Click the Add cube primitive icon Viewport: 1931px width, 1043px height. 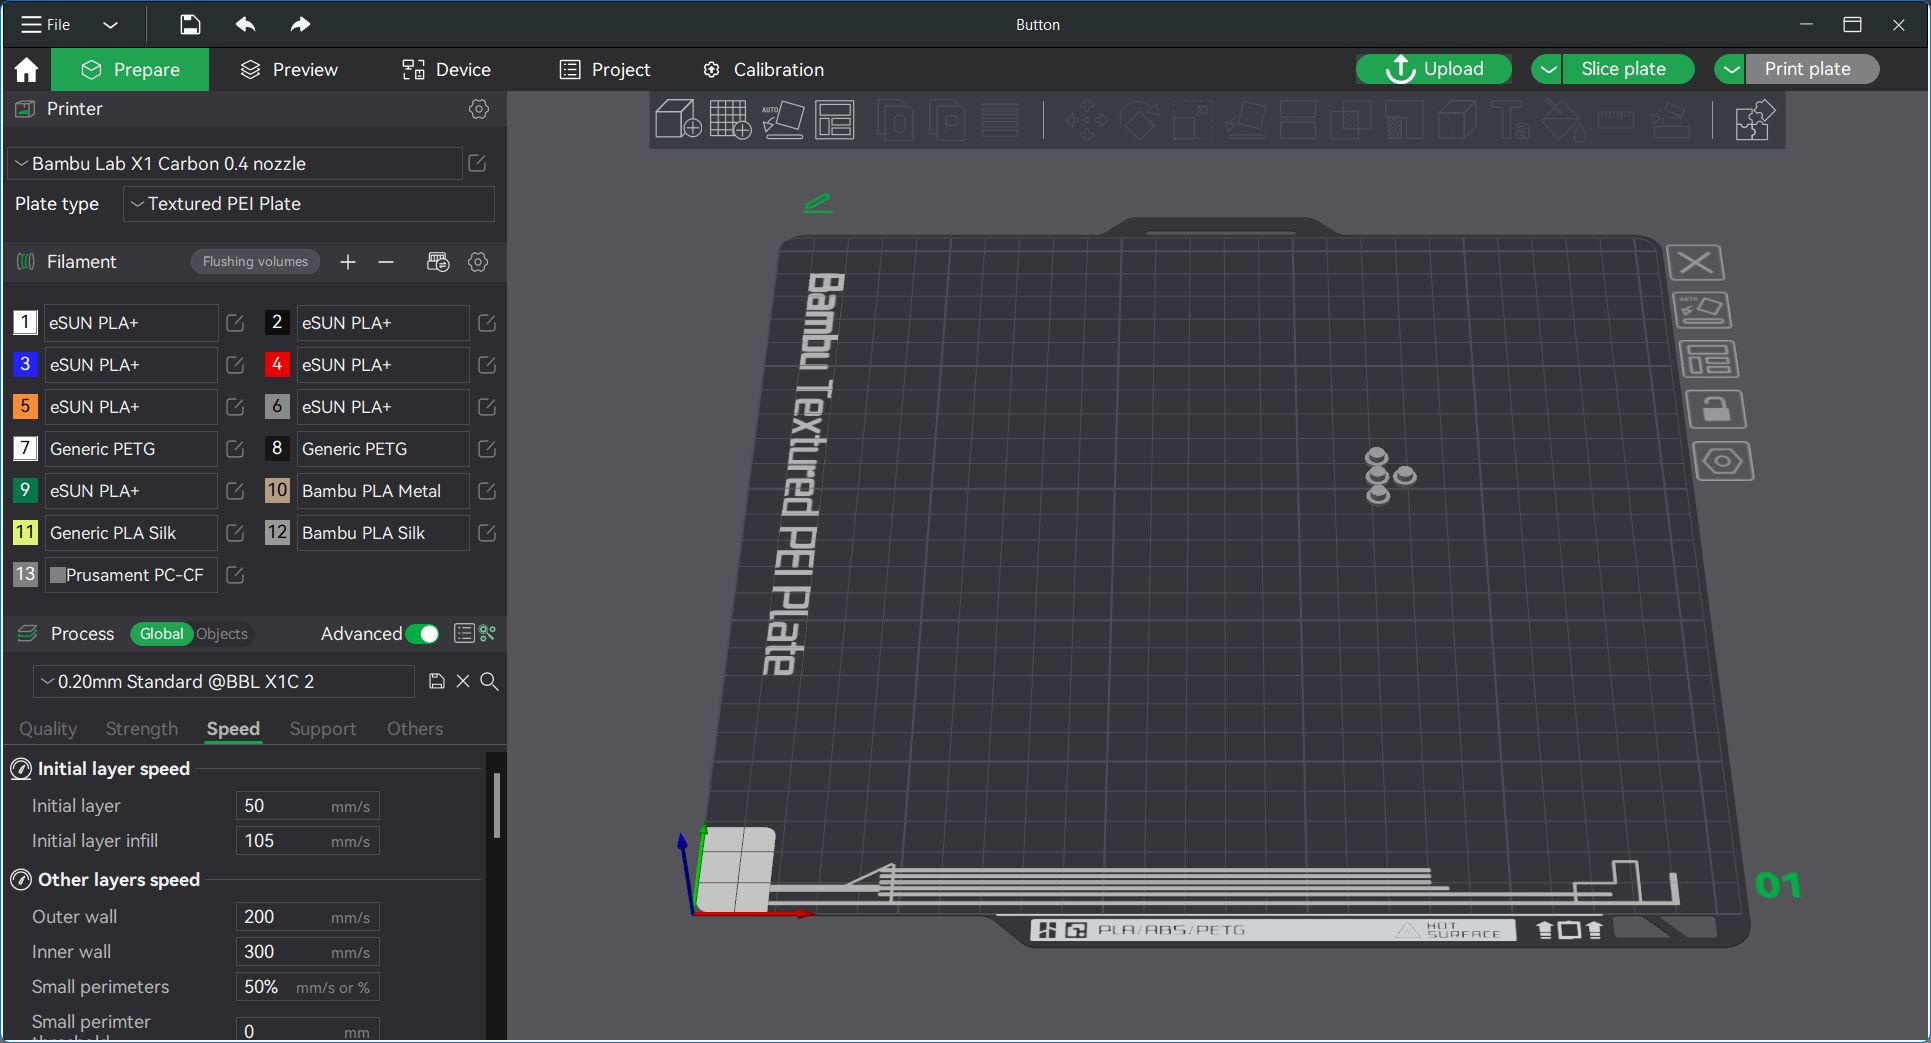coord(677,120)
